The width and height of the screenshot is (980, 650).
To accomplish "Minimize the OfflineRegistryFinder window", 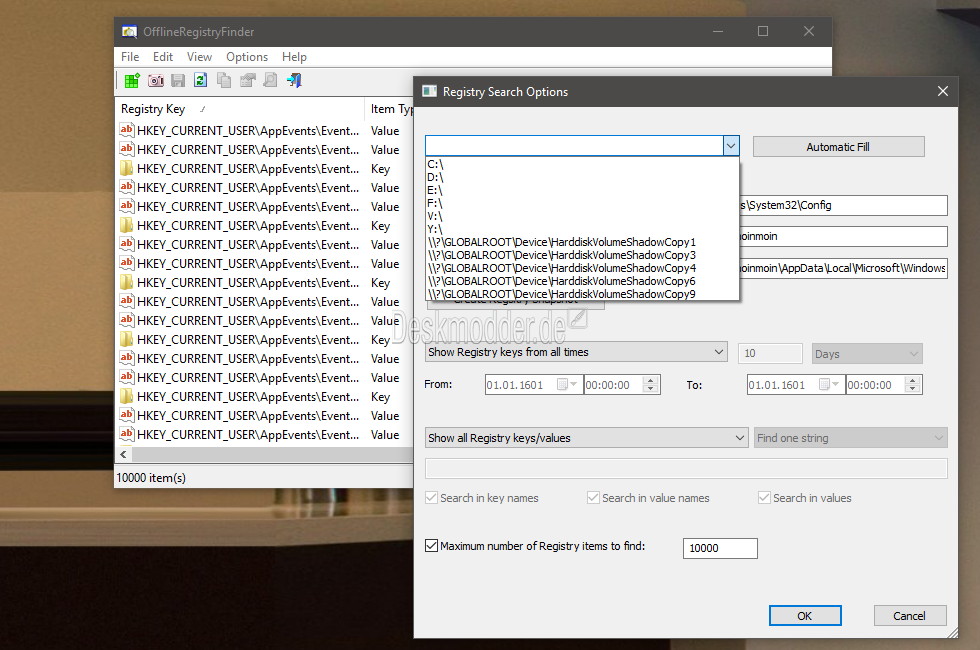I will click(718, 31).
